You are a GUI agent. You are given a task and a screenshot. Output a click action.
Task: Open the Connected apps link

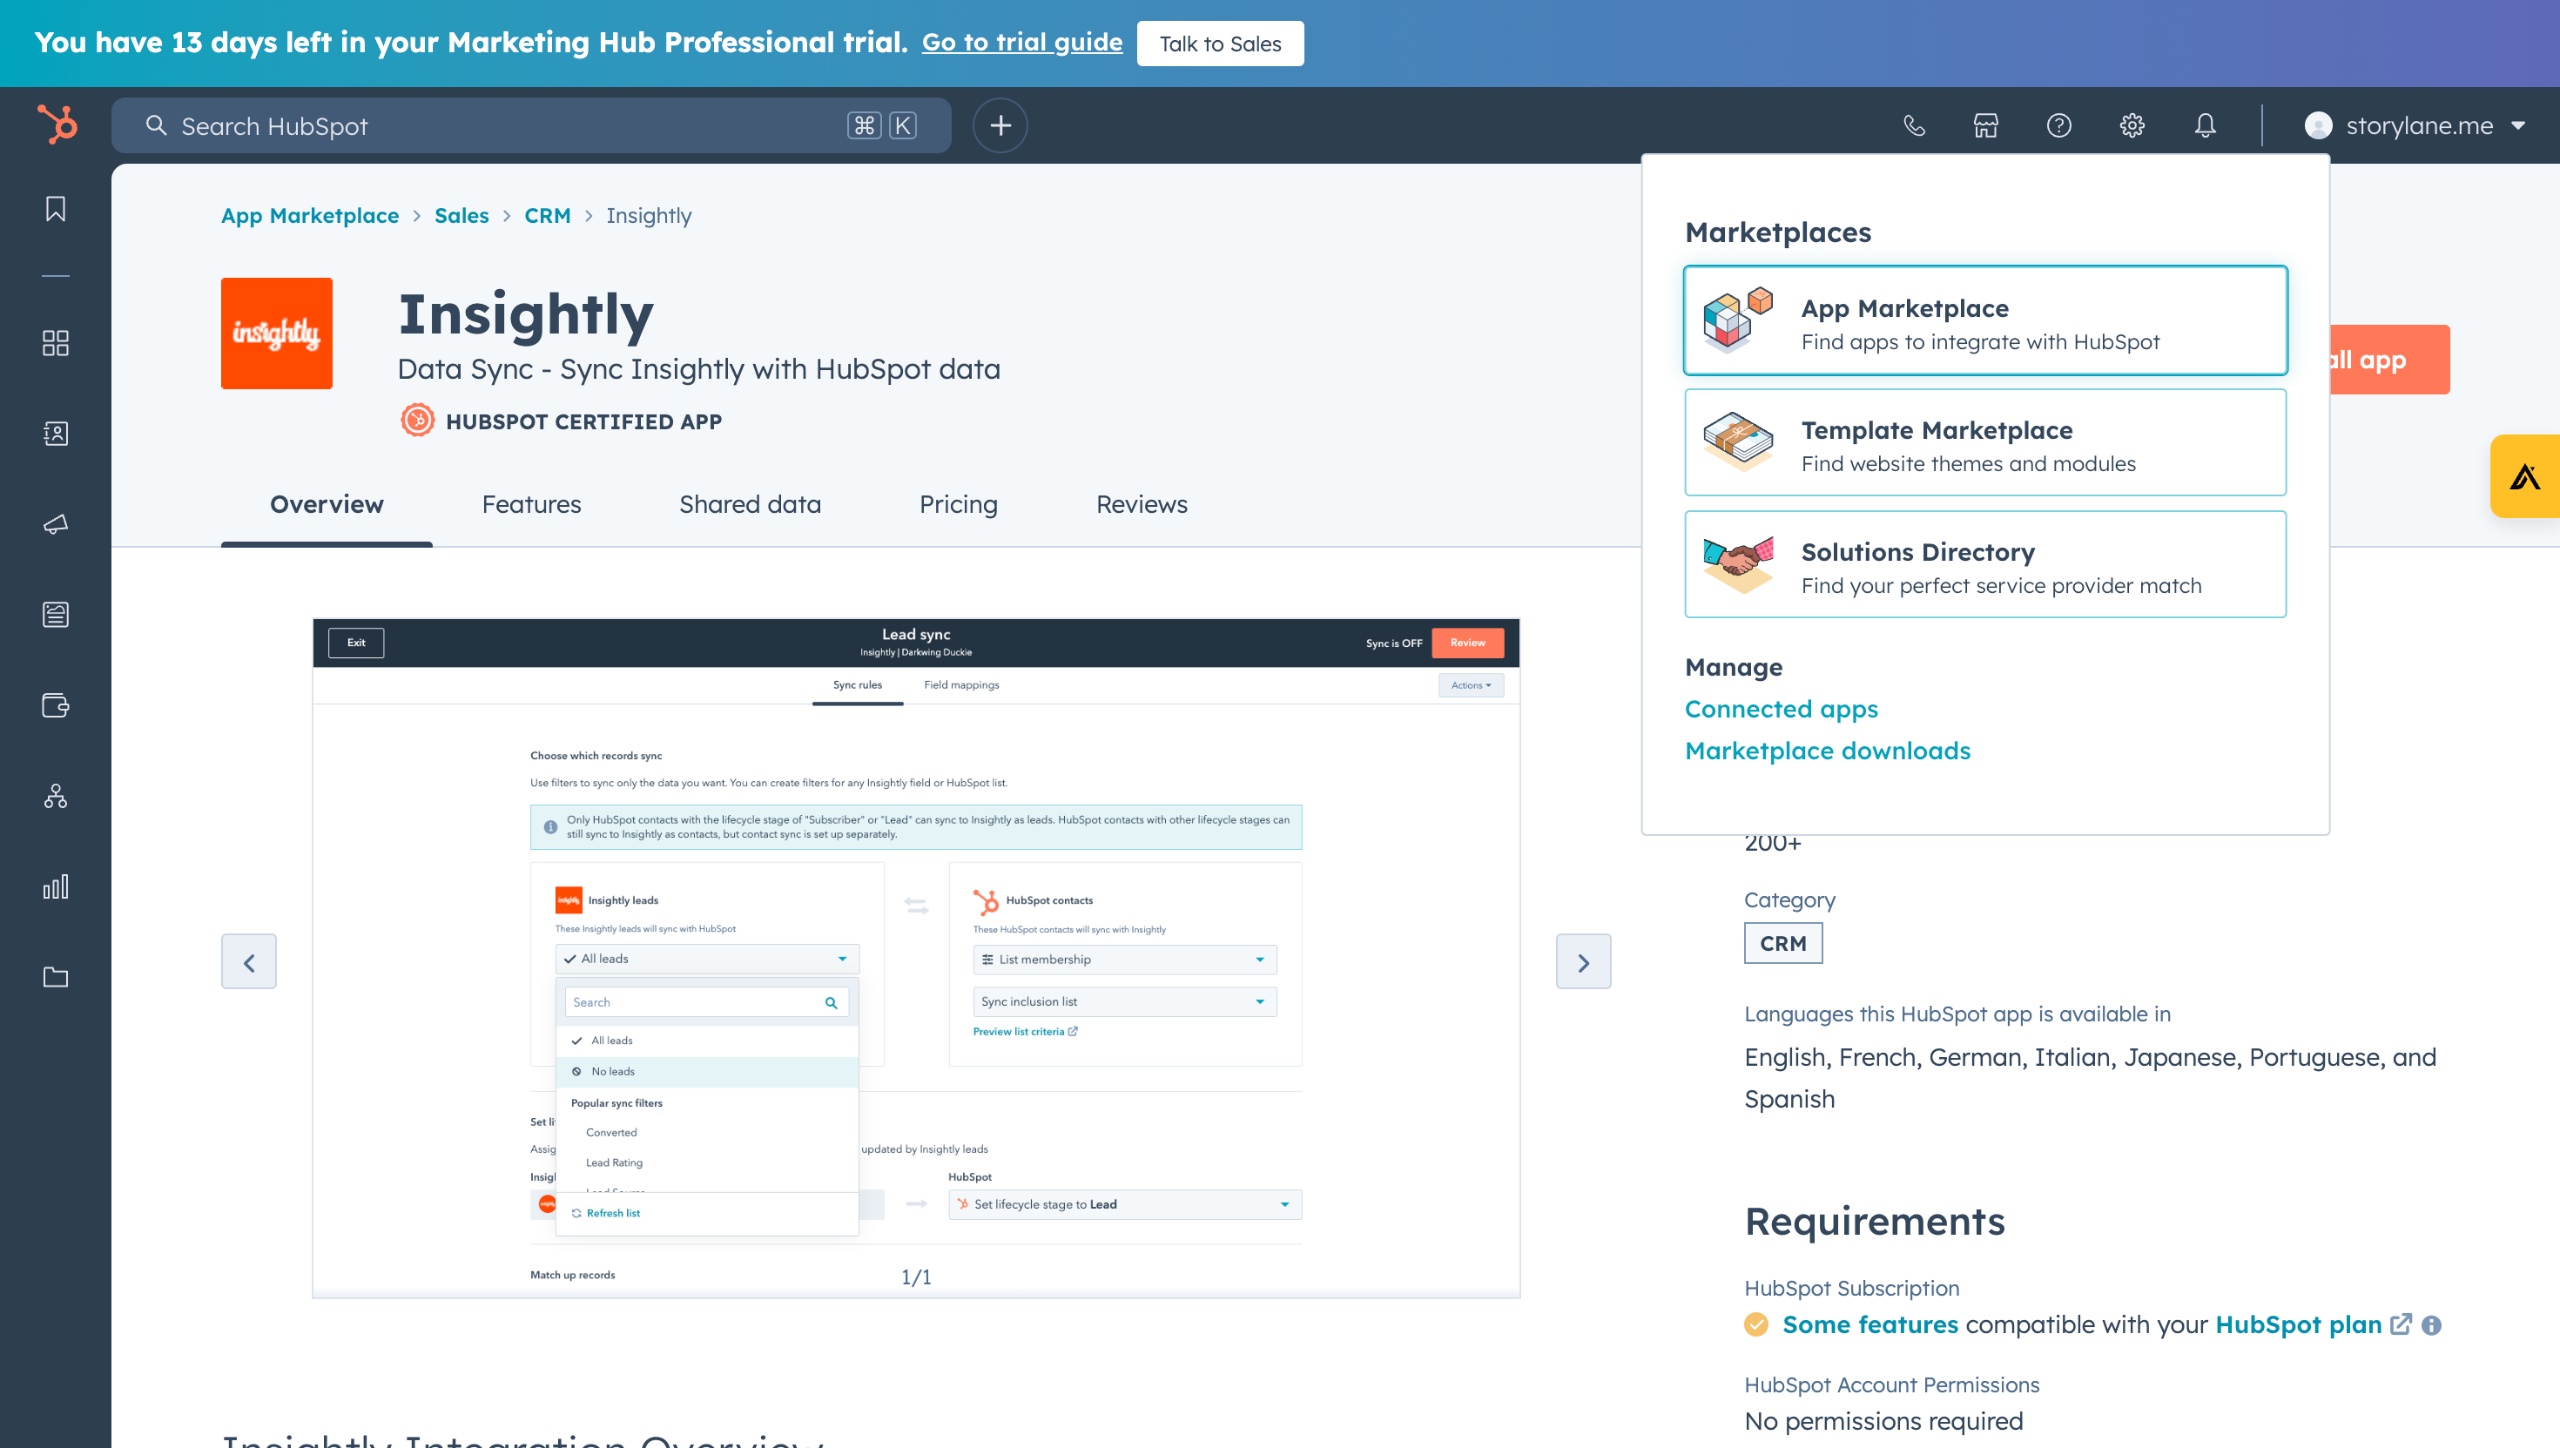[x=1781, y=709]
